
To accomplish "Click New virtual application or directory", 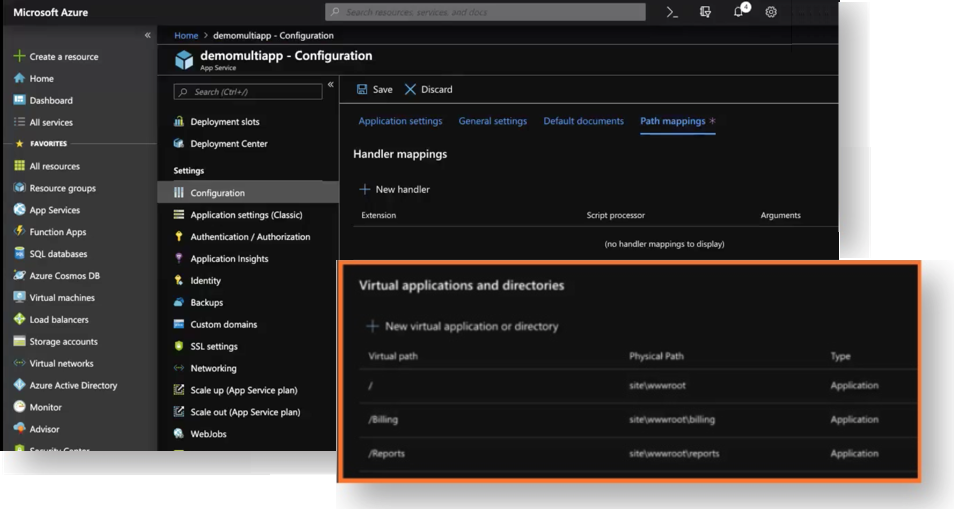I will [x=462, y=326].
